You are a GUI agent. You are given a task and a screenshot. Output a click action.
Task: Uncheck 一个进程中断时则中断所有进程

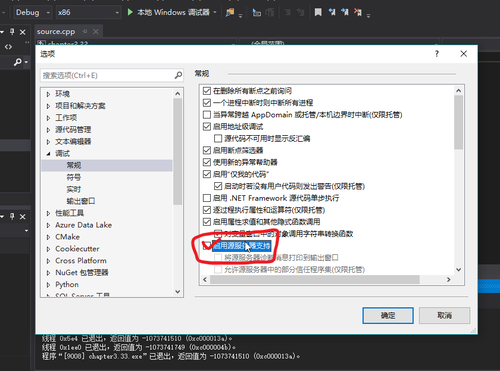click(x=207, y=103)
